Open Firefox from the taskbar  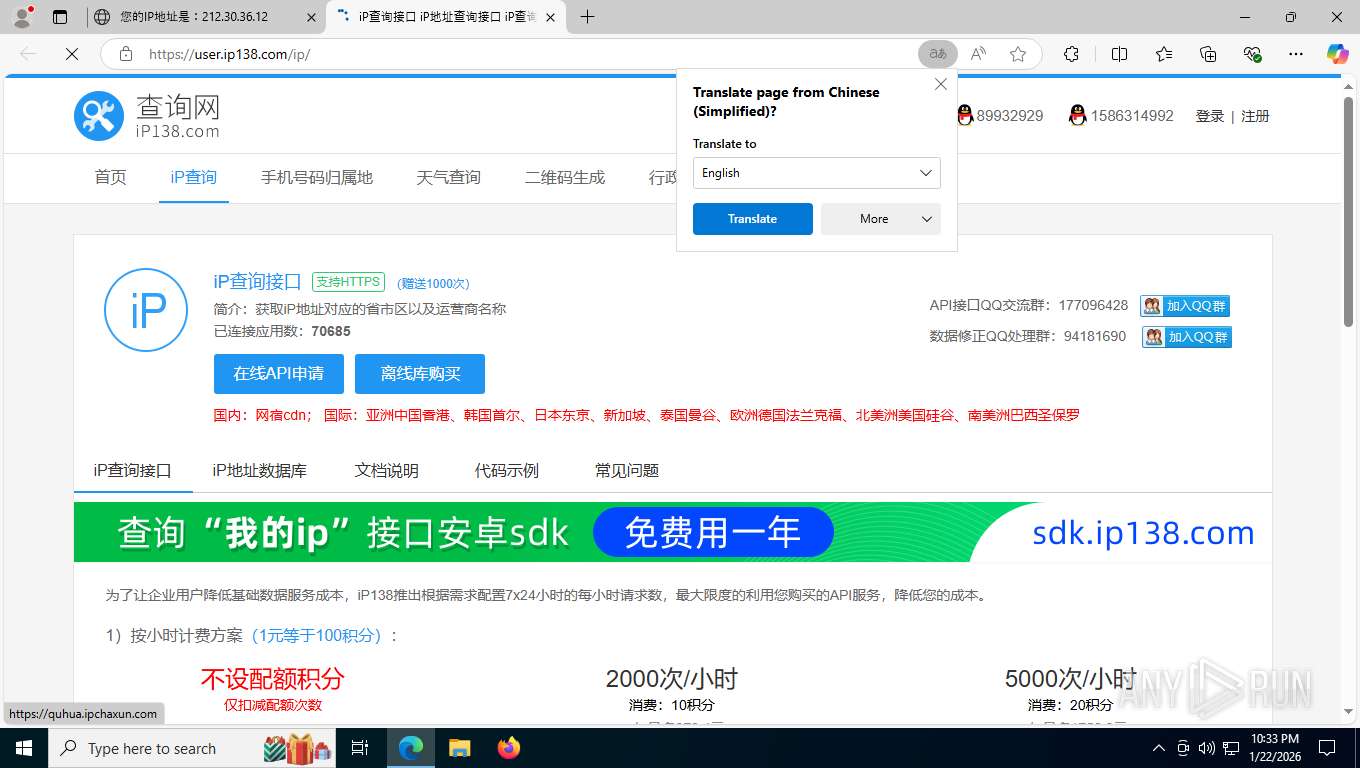tap(509, 748)
